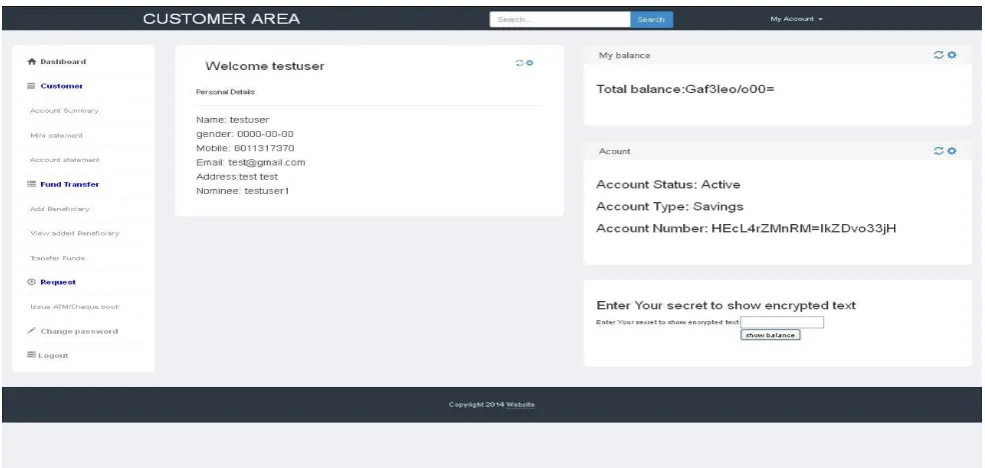Click the Total balance encrypted value
Image resolution: width=985 pixels, height=468 pixels.
728,89
